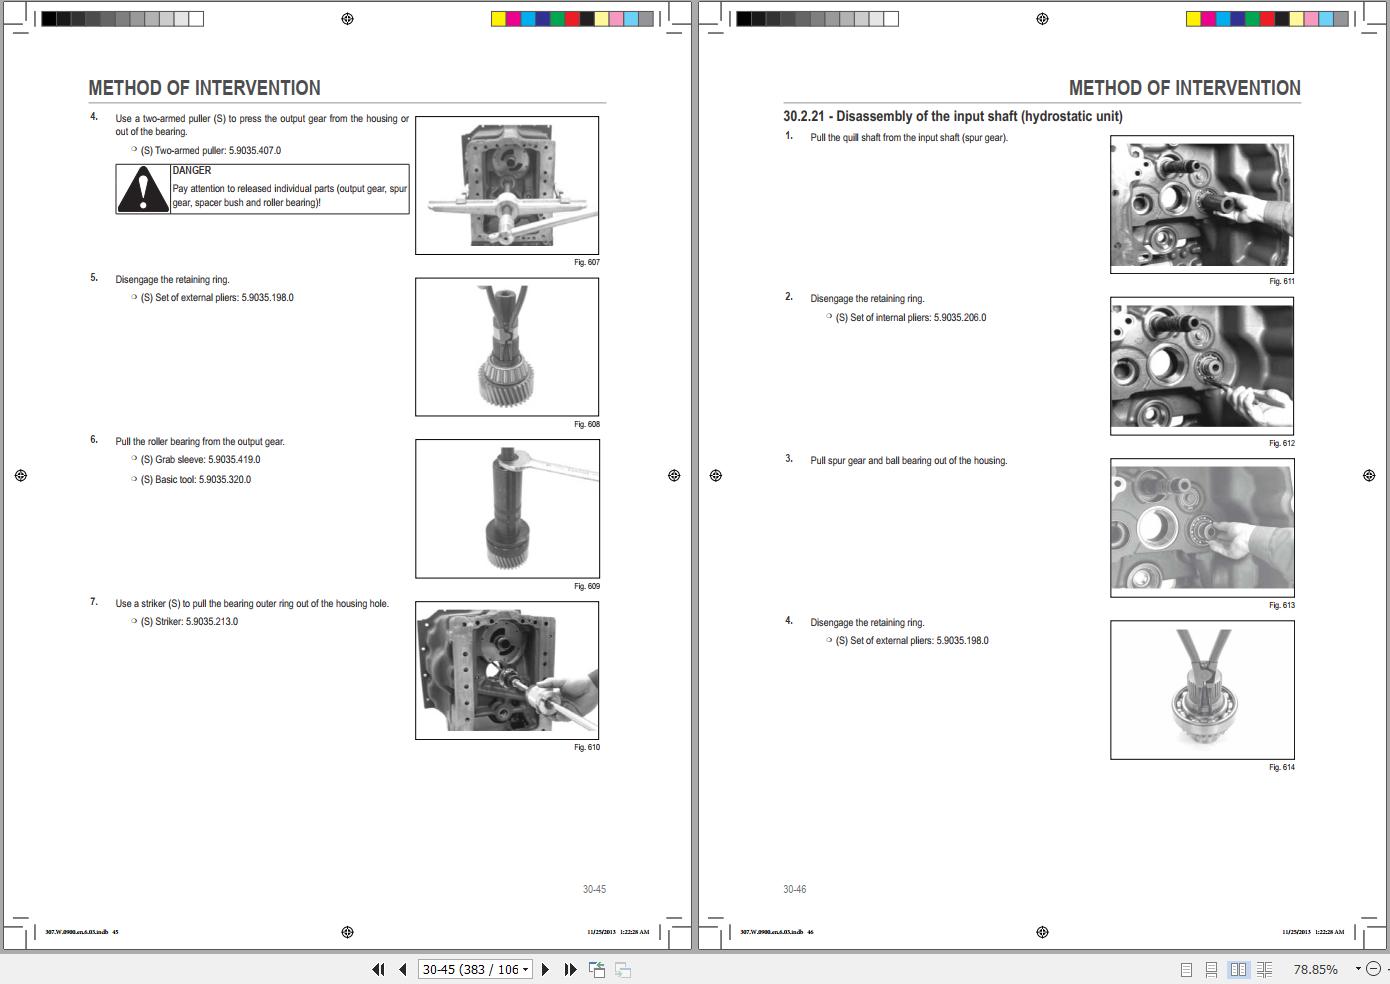
Task: Switch to two-page continuous scrolling view
Action: pos(1265,969)
